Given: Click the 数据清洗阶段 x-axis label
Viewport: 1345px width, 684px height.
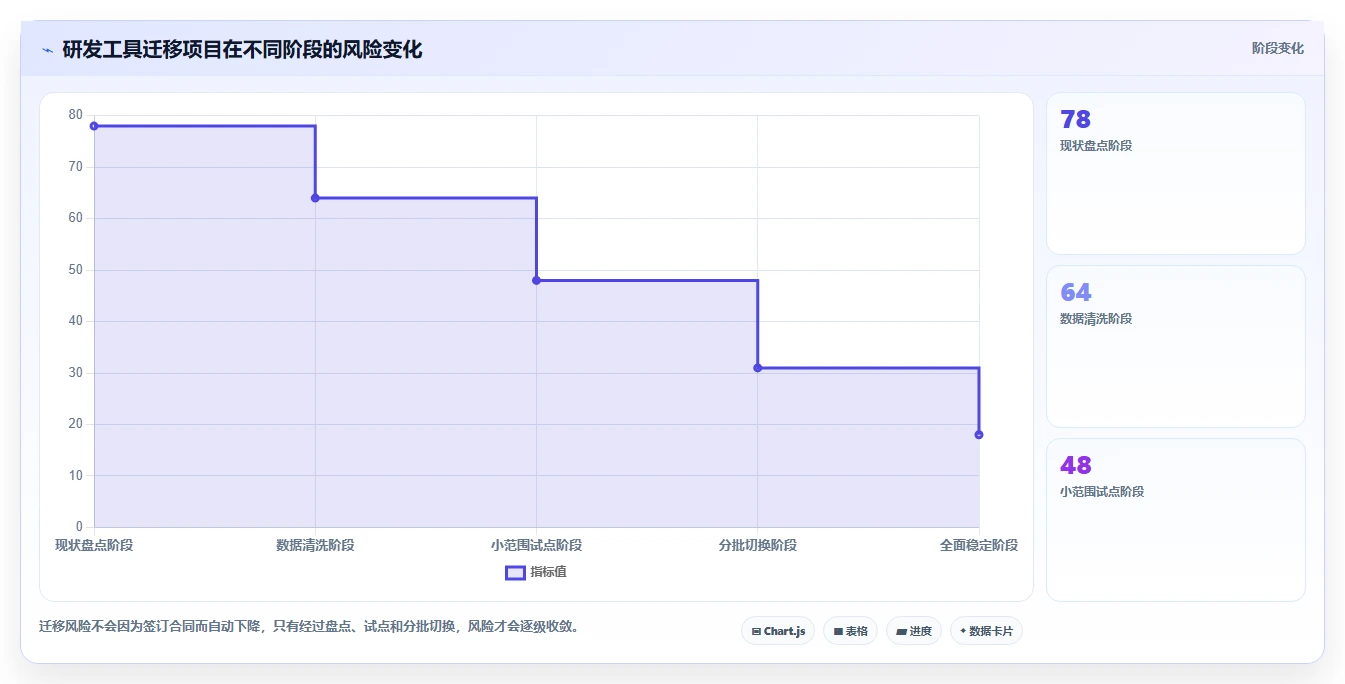Looking at the screenshot, I should tap(315, 545).
